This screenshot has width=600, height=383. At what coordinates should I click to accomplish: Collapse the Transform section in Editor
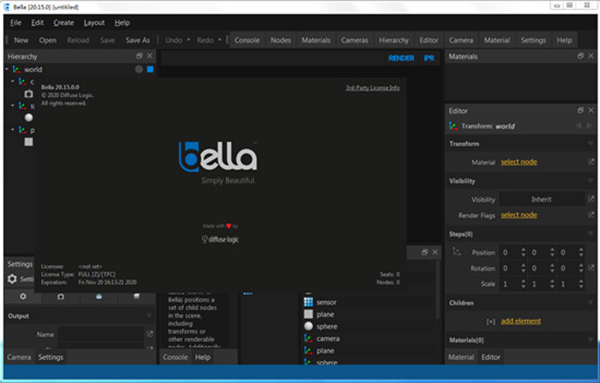(590, 143)
